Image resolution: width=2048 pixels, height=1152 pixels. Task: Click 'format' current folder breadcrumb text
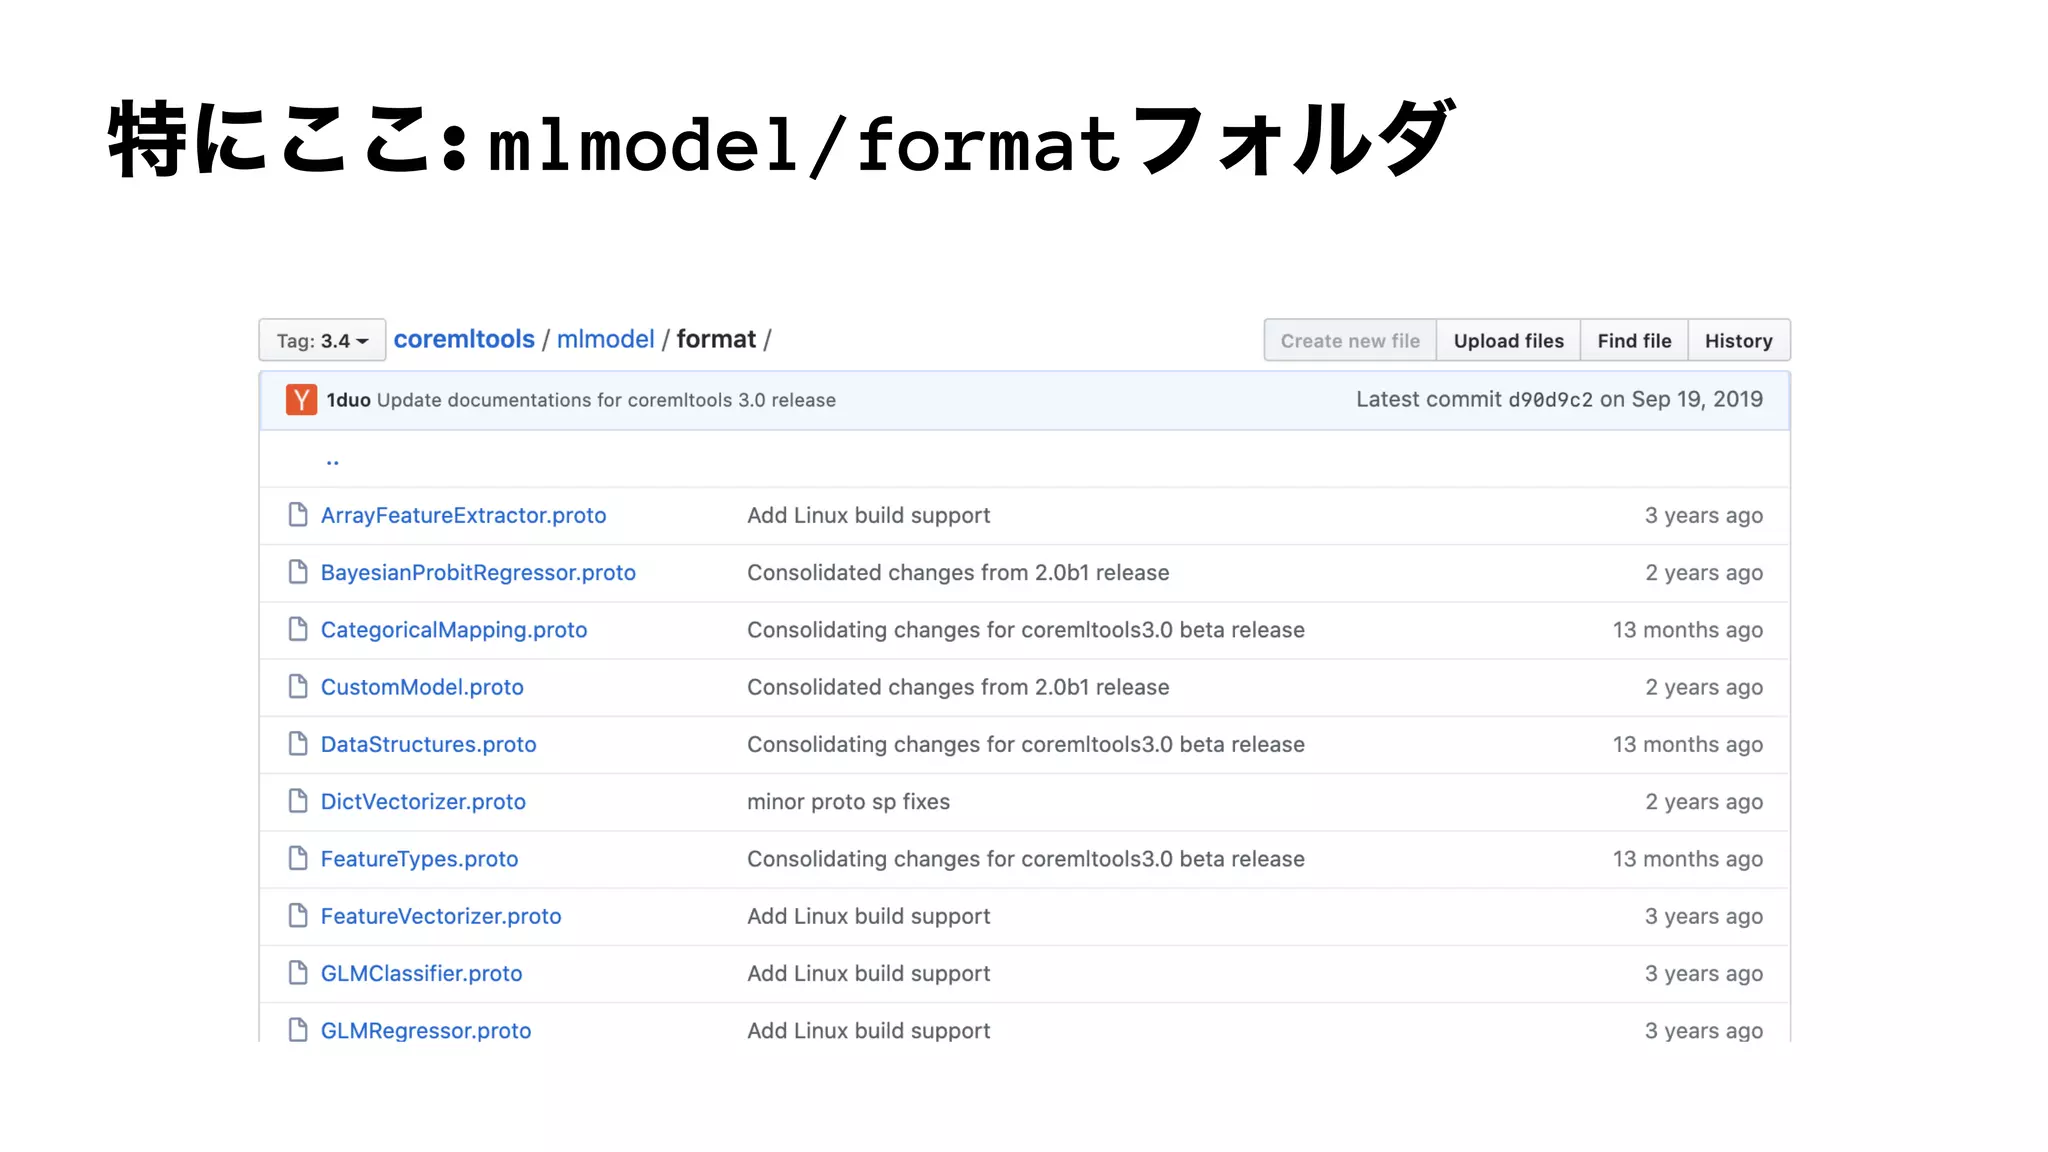pos(716,339)
